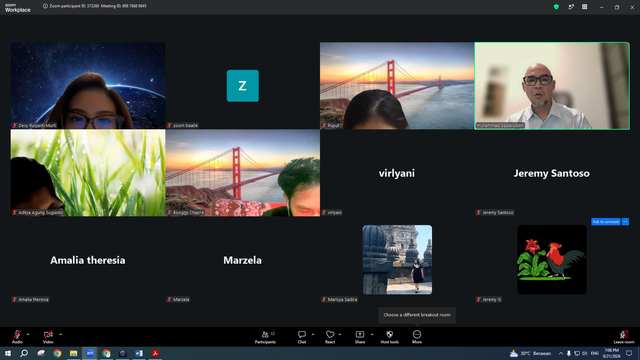This screenshot has height=360, width=640.
Task: Open the clock and date in tray
Action: click(611, 353)
